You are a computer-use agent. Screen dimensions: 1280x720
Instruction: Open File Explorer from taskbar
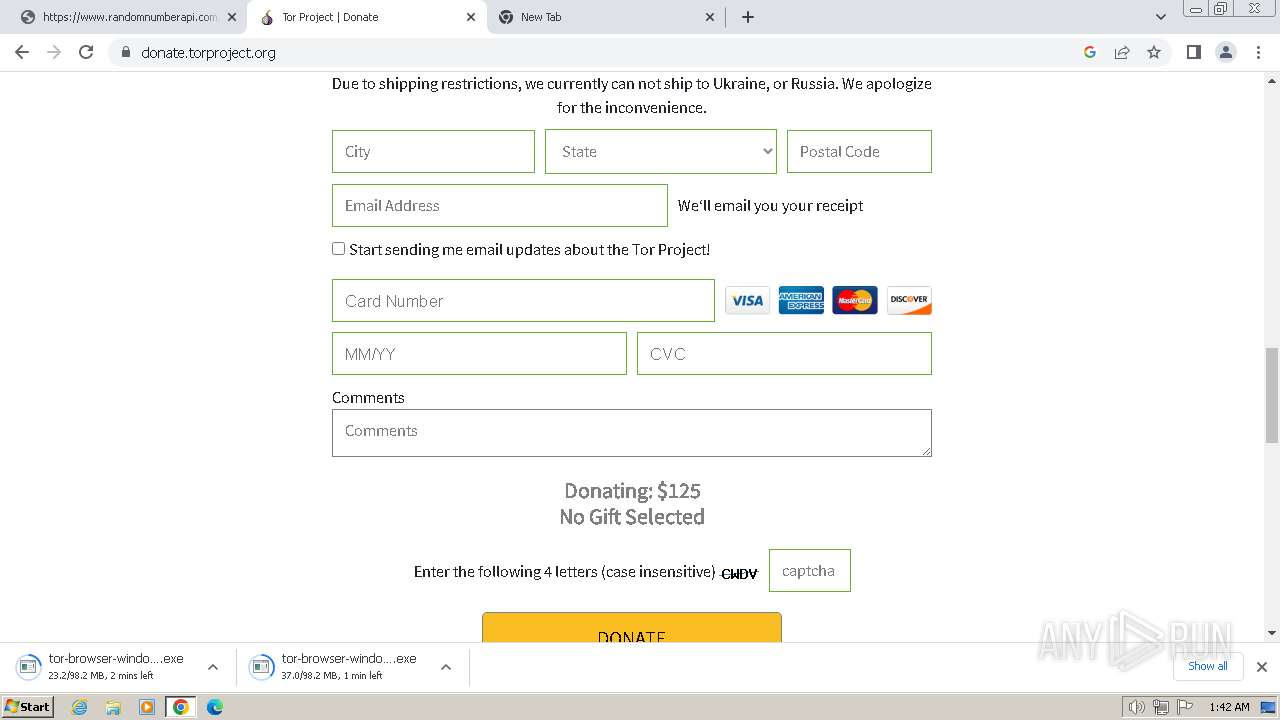pyautogui.click(x=113, y=707)
